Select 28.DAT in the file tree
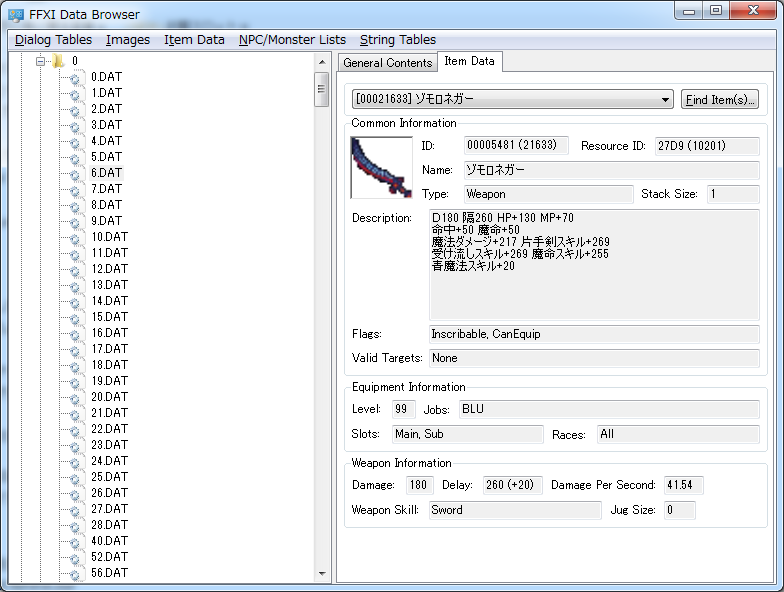Image resolution: width=784 pixels, height=592 pixels. coord(109,524)
